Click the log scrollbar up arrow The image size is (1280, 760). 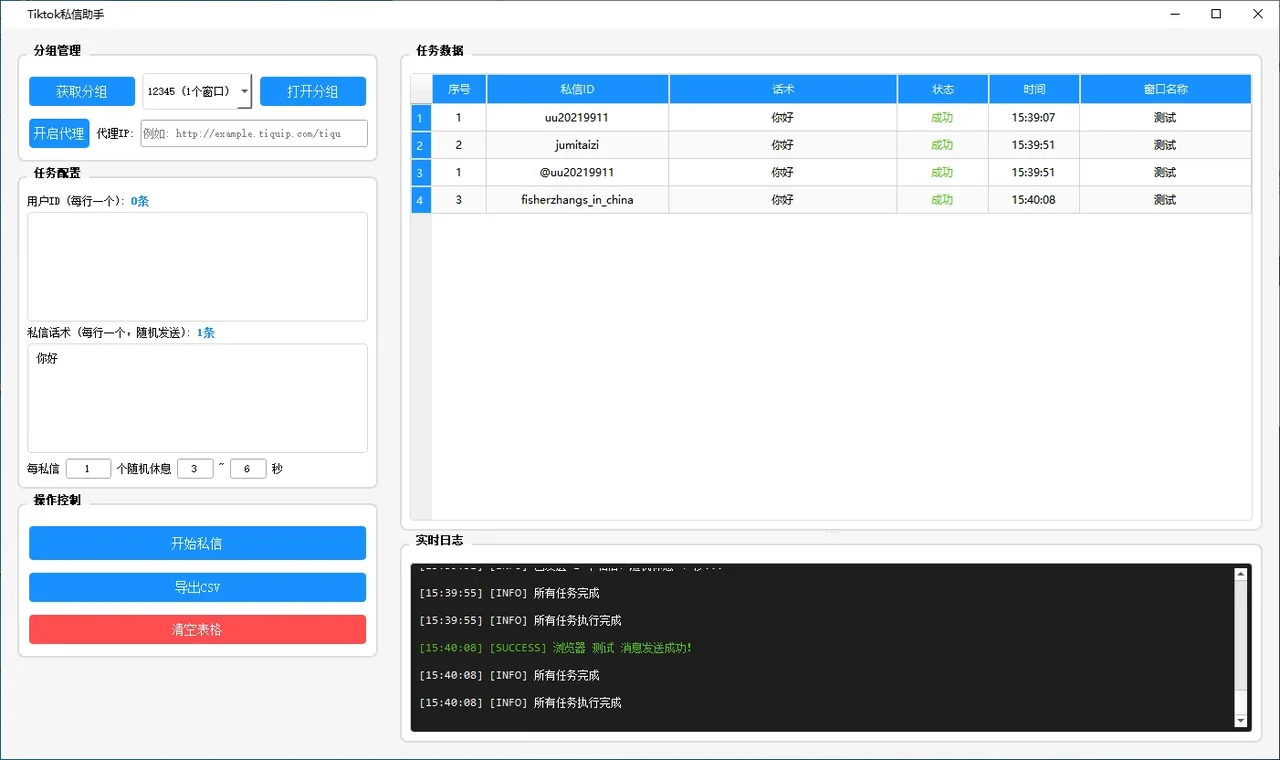(1241, 575)
